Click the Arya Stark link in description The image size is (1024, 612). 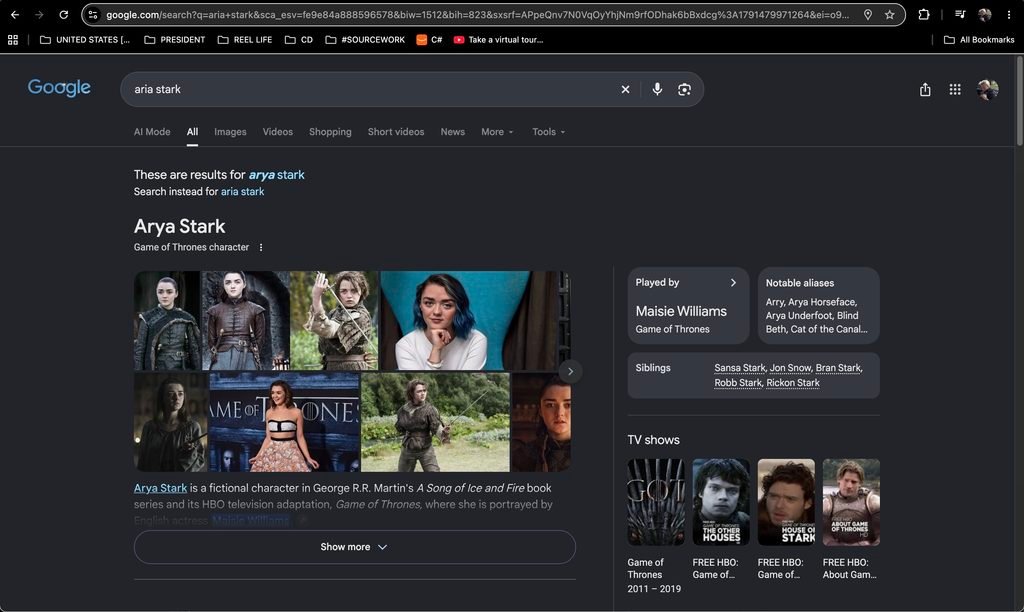[161, 488]
